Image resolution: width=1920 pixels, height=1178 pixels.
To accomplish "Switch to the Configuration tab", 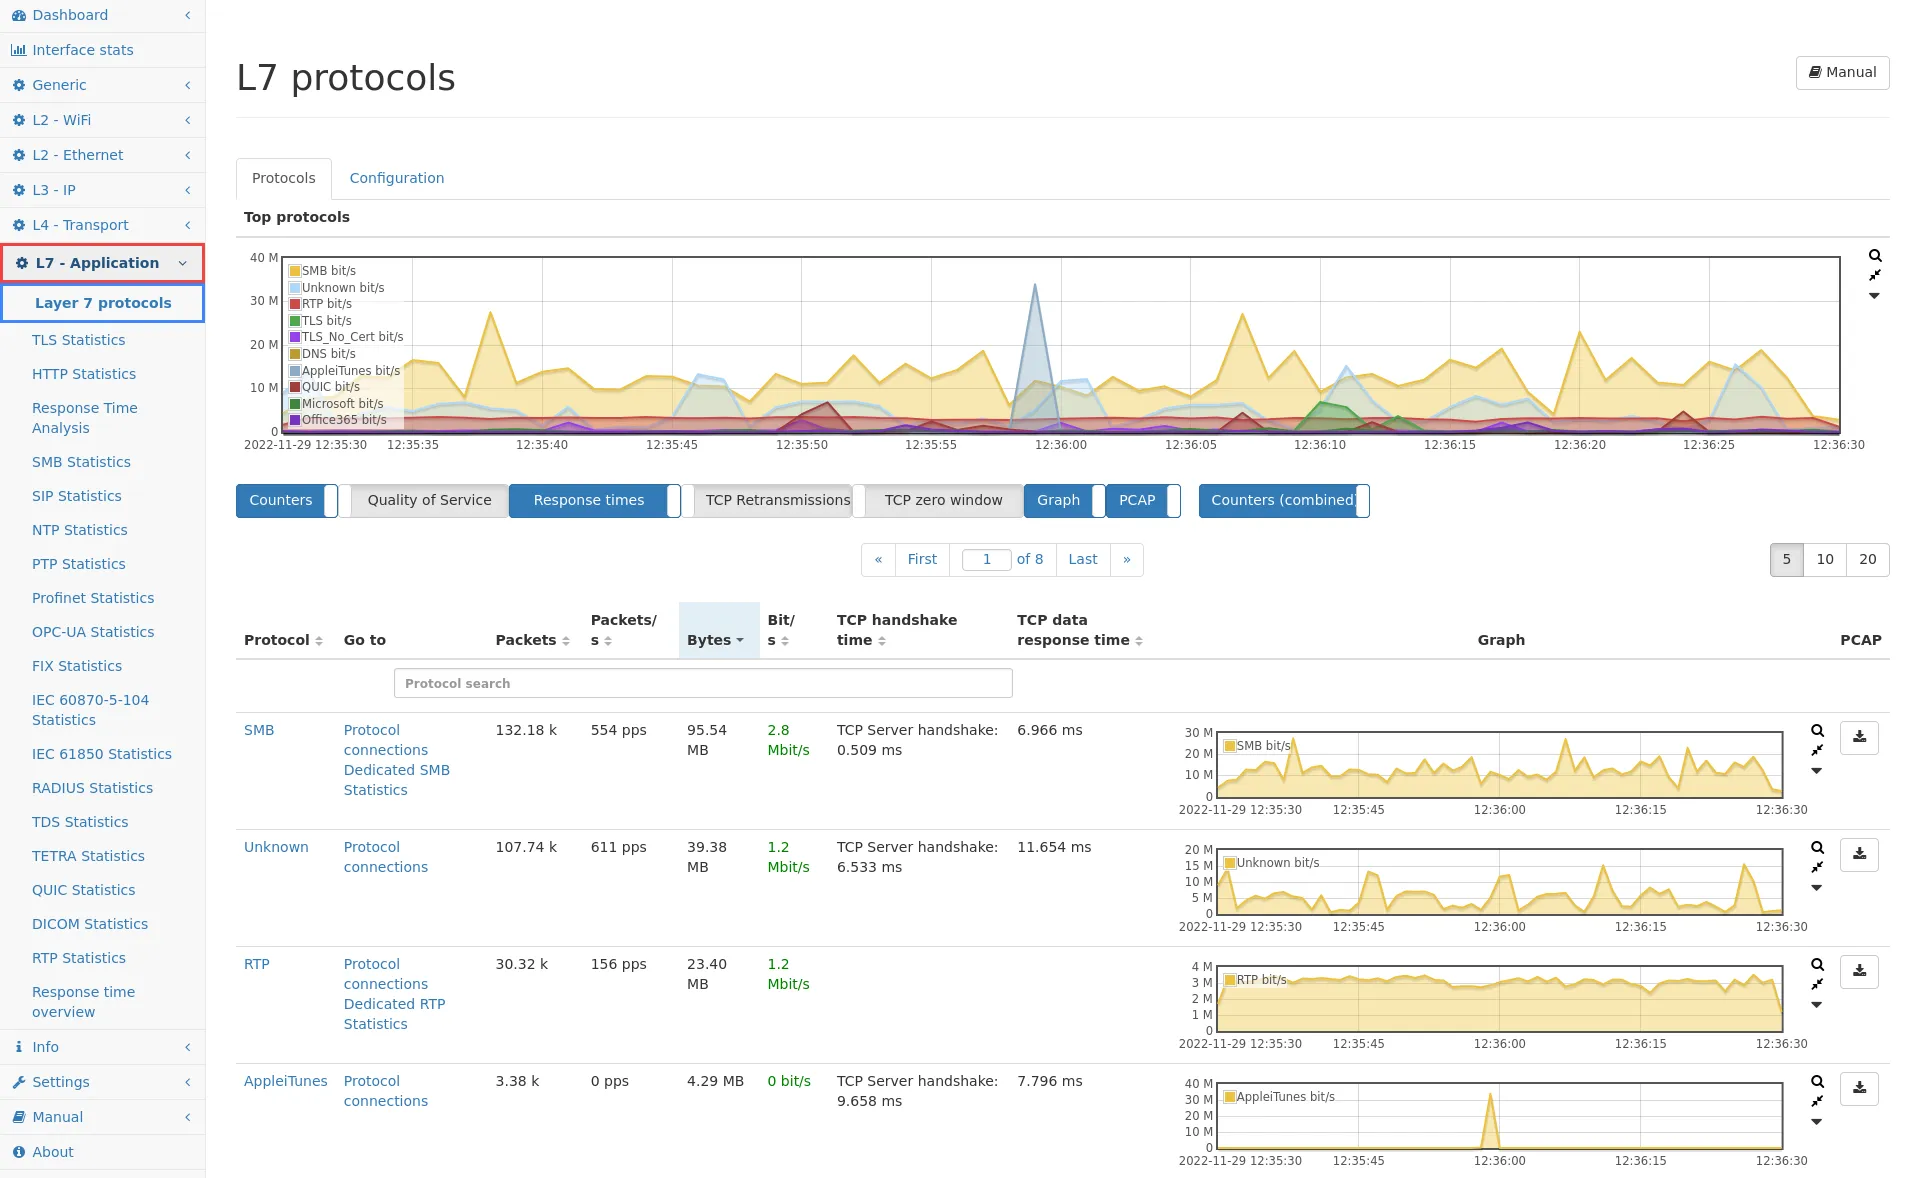I will tap(396, 178).
